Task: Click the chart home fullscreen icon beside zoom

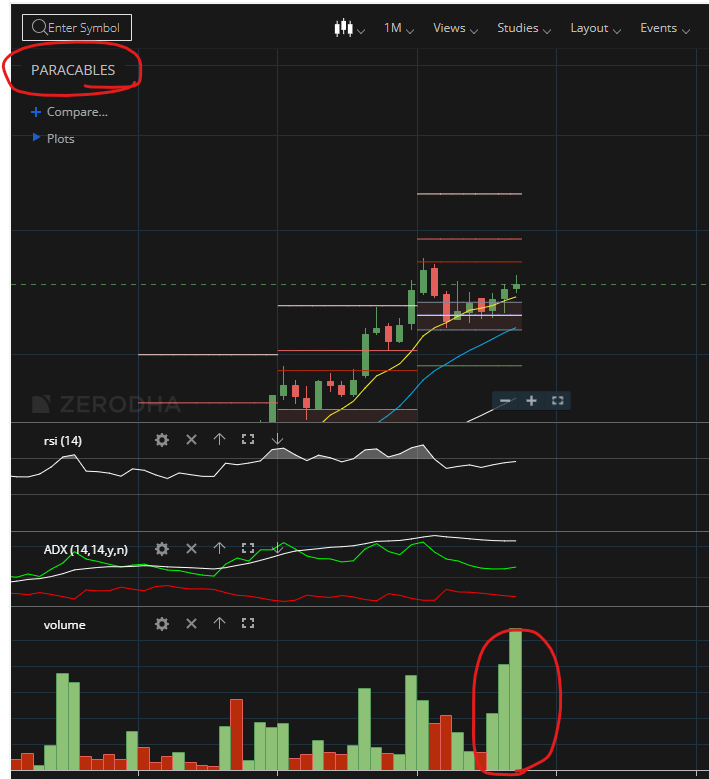Action: click(557, 400)
